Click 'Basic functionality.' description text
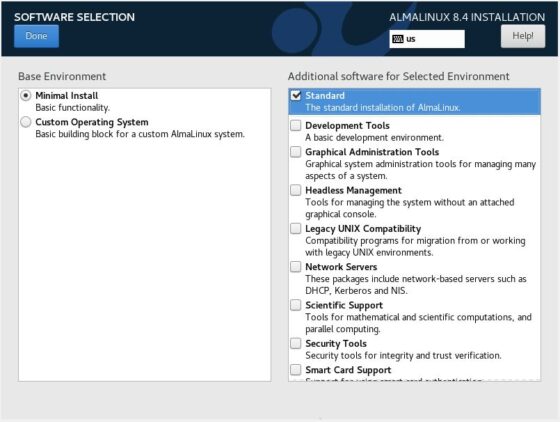 click(x=72, y=108)
